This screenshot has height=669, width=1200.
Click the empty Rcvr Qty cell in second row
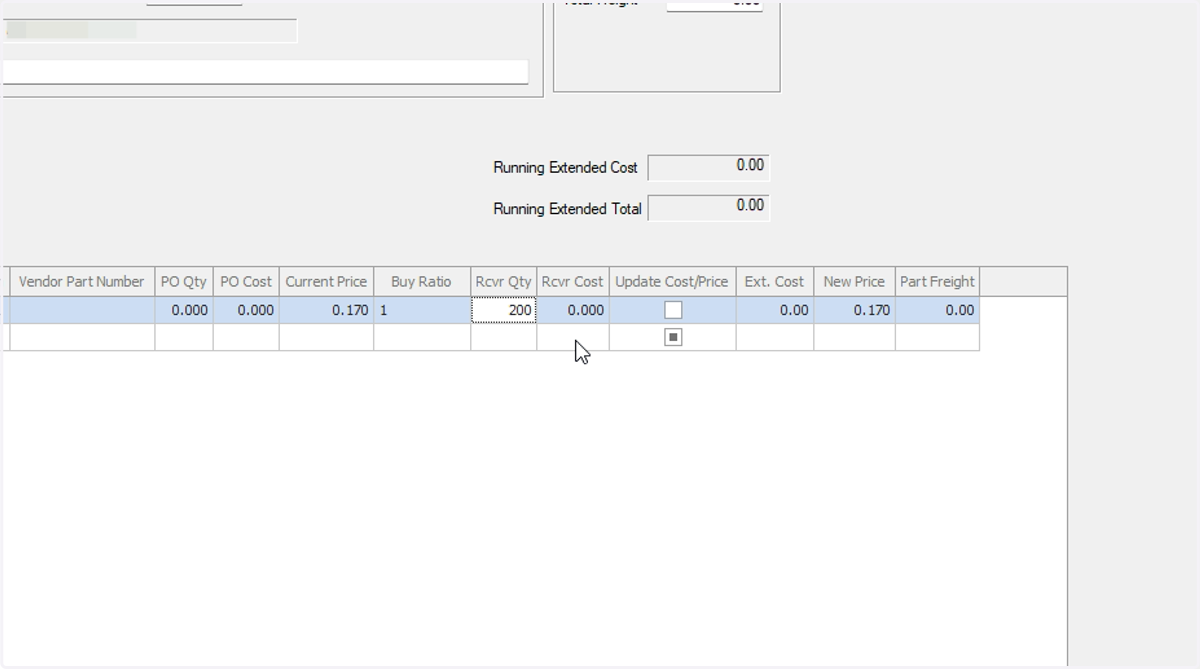504,337
